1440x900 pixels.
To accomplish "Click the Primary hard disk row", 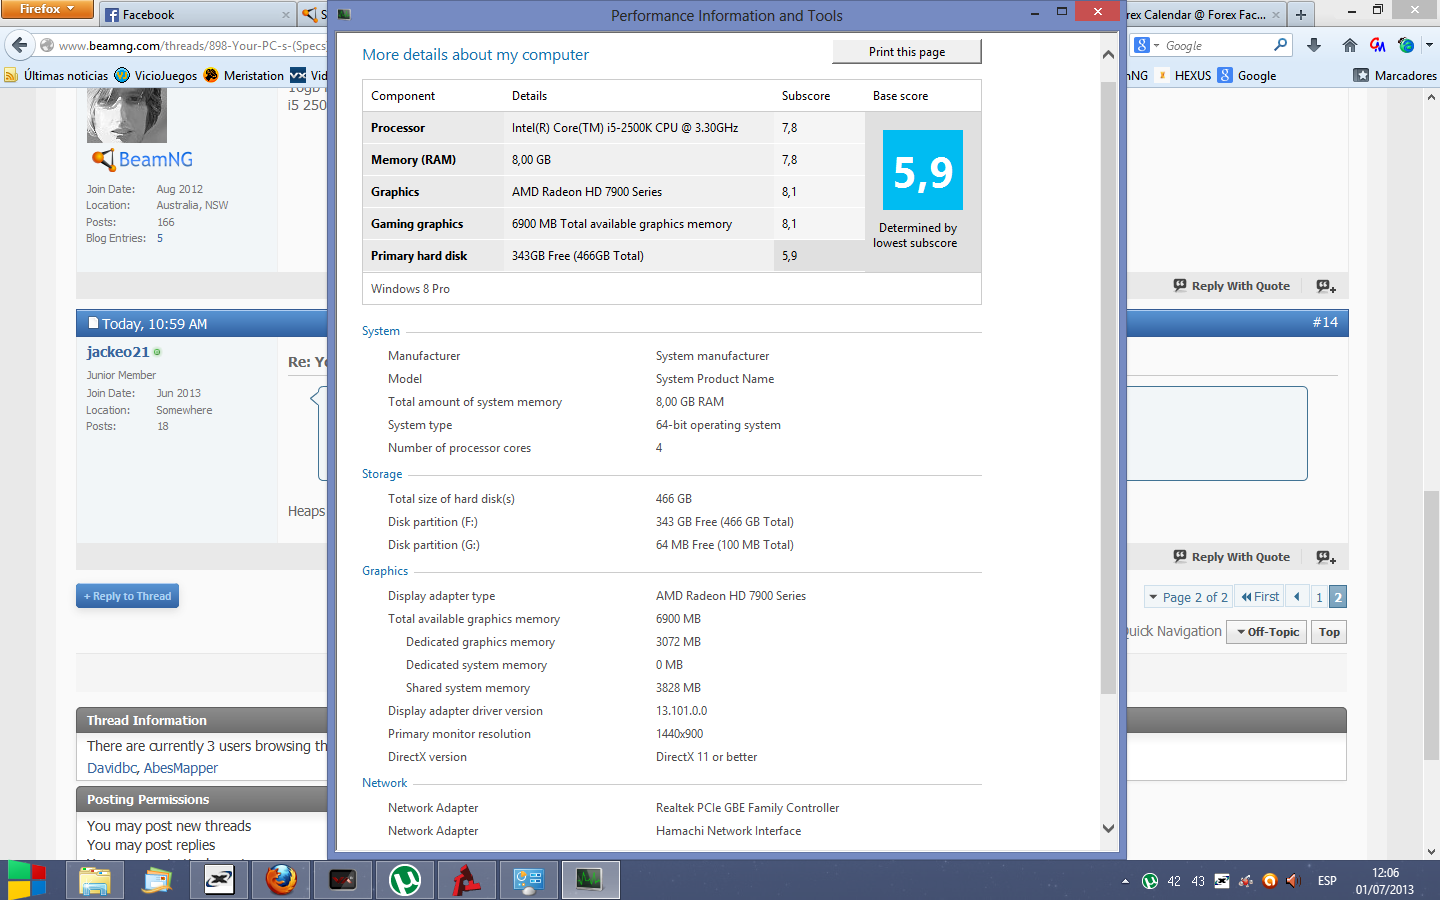I will 613,256.
